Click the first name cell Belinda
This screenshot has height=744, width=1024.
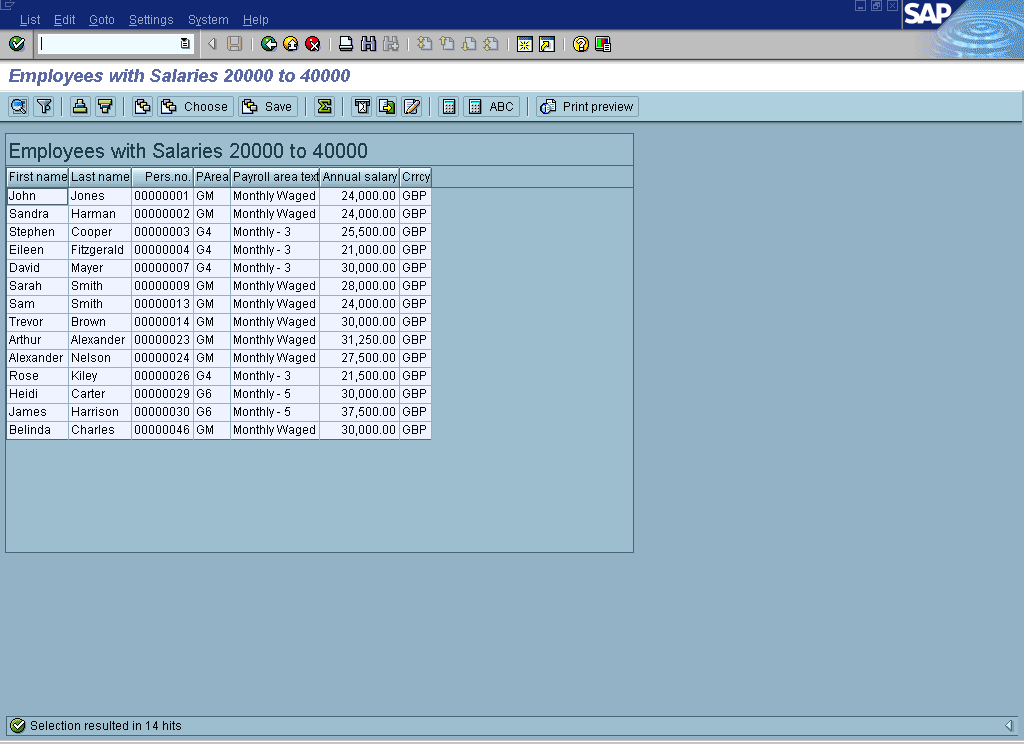click(37, 430)
